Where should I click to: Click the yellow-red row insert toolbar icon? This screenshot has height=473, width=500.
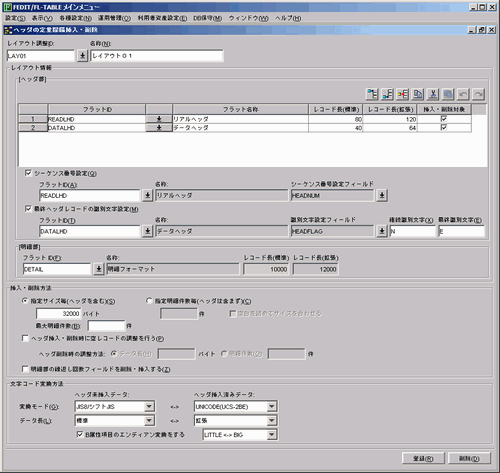pos(403,94)
